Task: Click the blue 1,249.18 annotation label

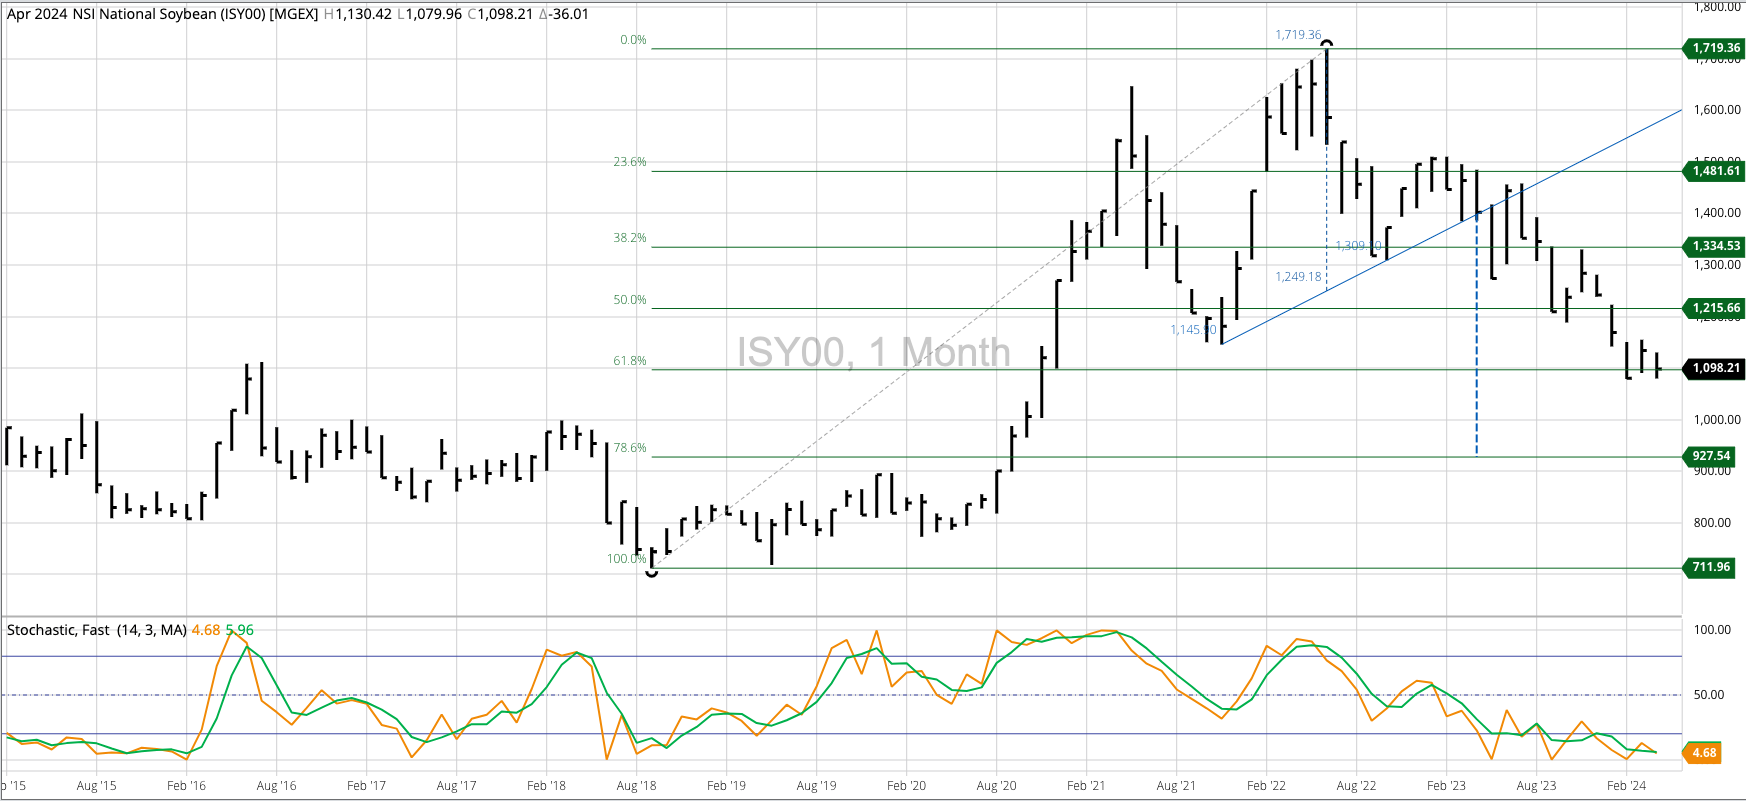Action: 1298,277
